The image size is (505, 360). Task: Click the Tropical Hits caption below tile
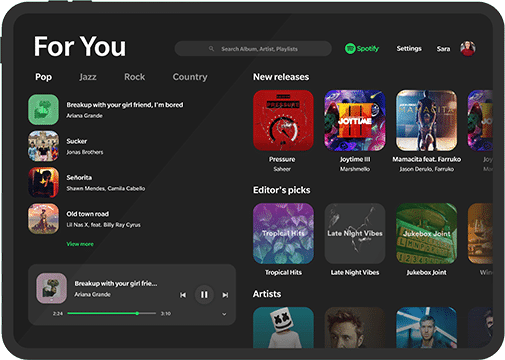(283, 273)
